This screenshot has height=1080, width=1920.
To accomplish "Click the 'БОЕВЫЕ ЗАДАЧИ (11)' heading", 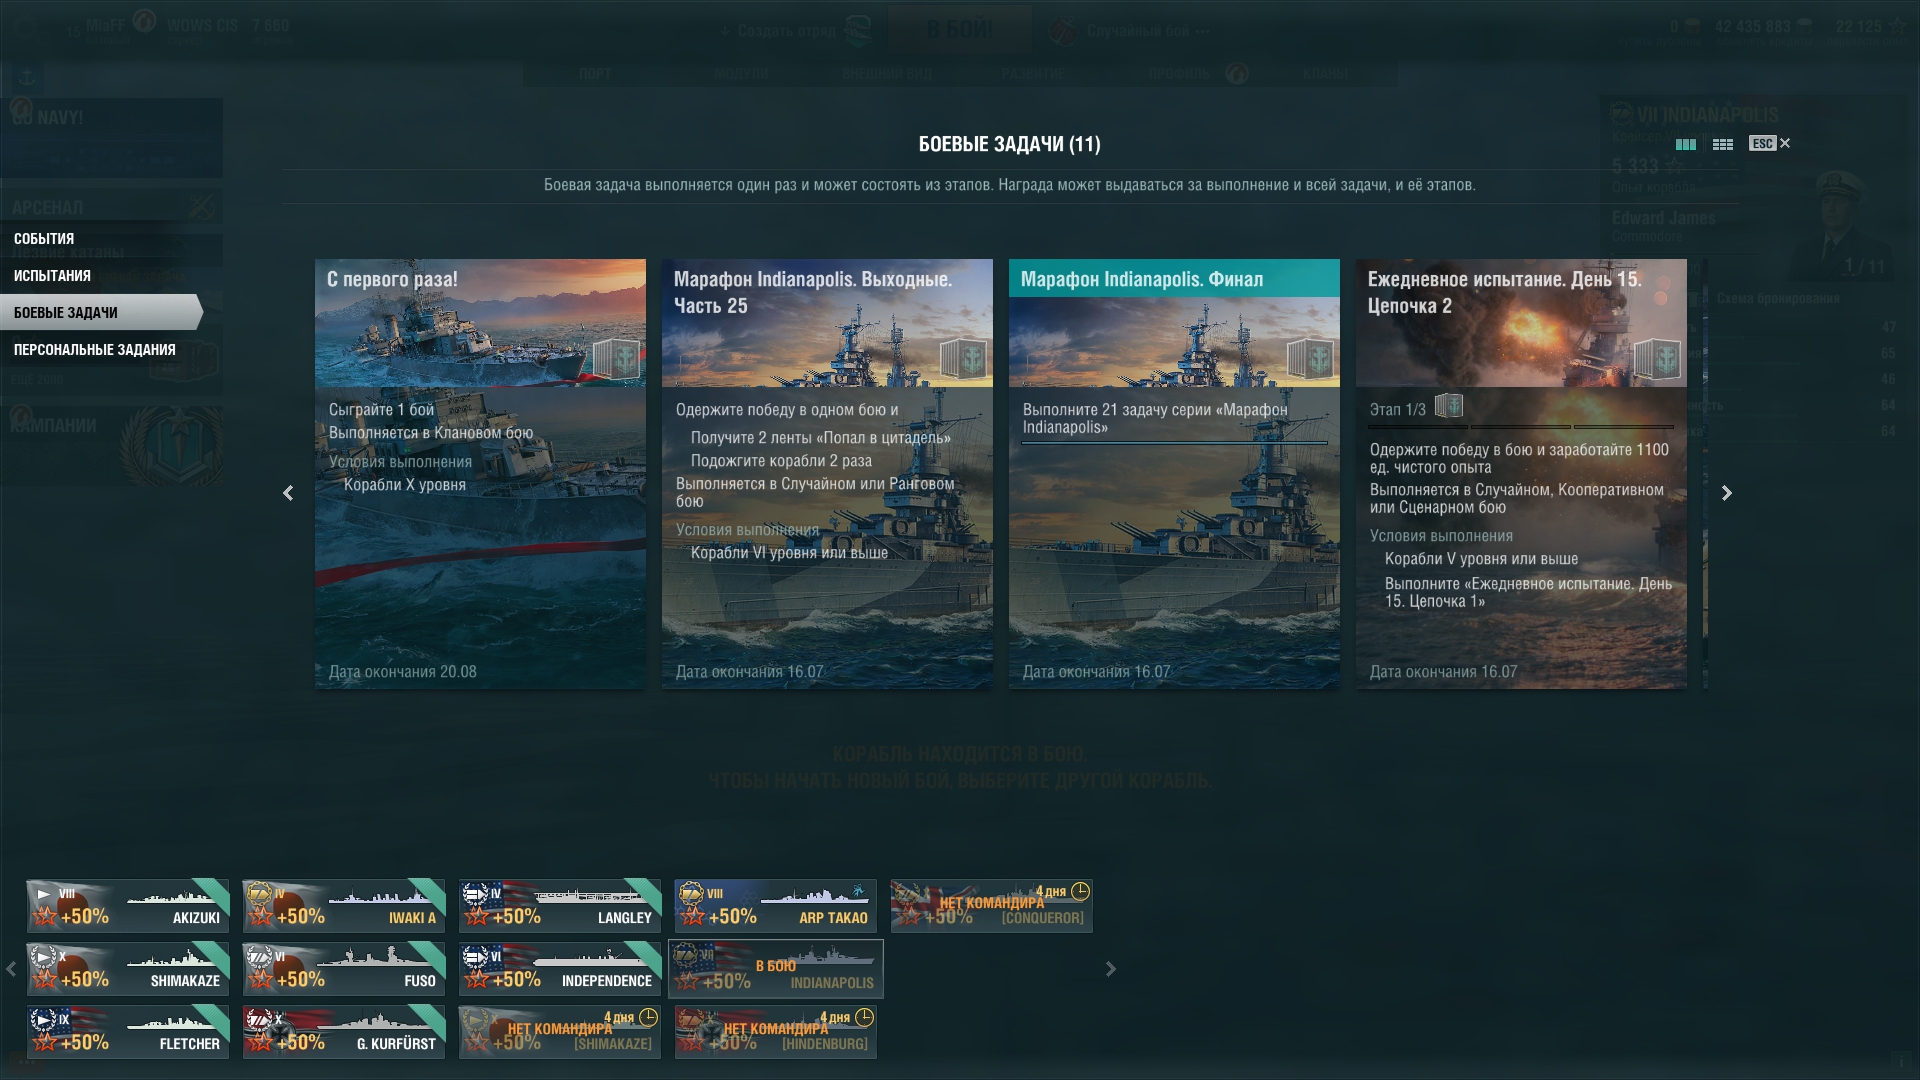I will point(1009,144).
